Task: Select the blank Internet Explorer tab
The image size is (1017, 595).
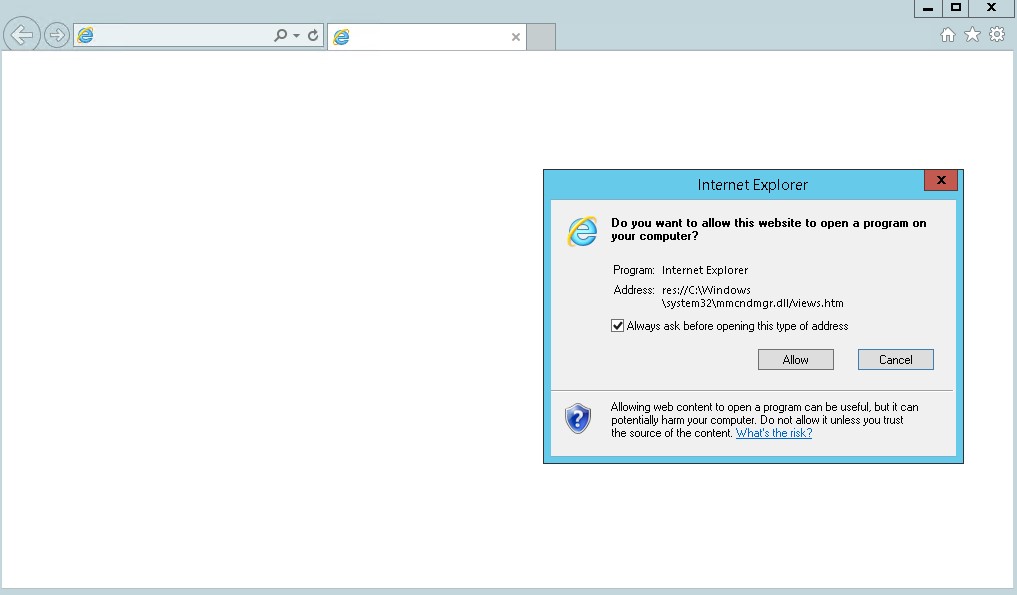Action: coord(427,37)
